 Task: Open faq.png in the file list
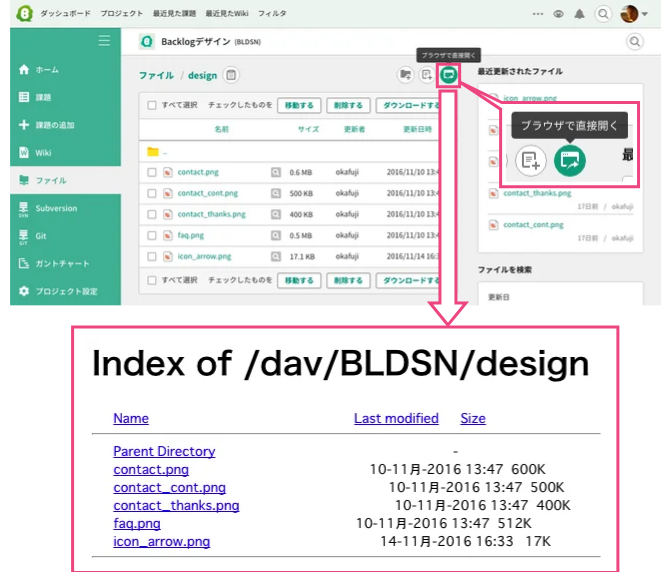(191, 235)
